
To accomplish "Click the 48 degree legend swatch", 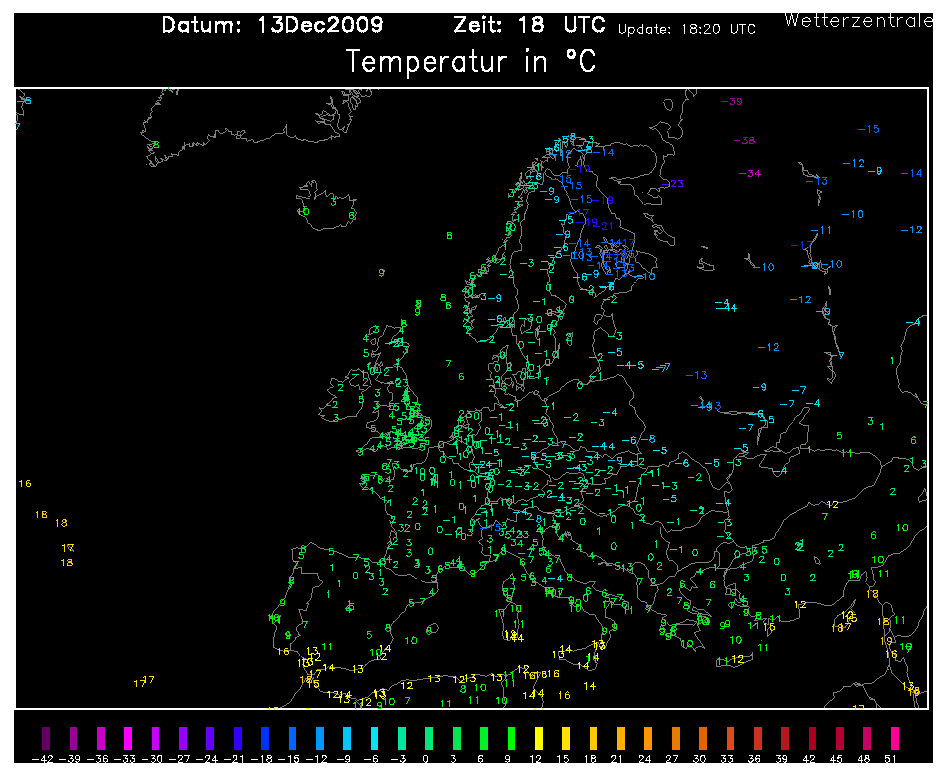I will (867, 738).
